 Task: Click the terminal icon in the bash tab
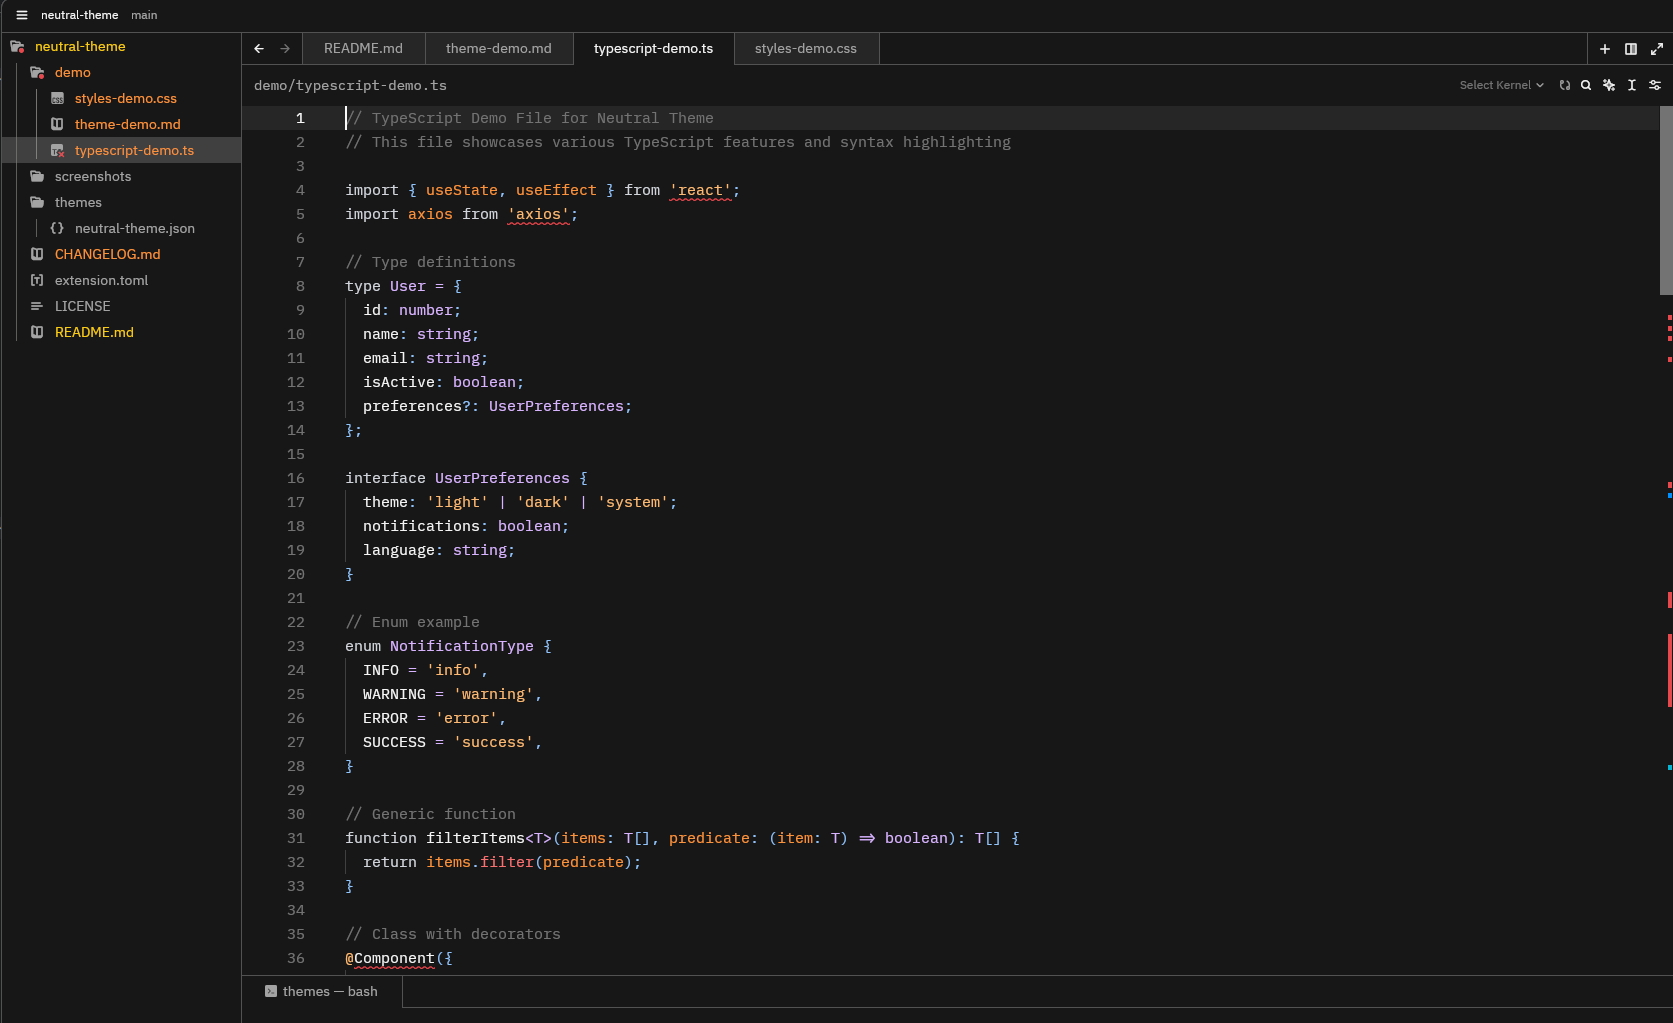271,991
